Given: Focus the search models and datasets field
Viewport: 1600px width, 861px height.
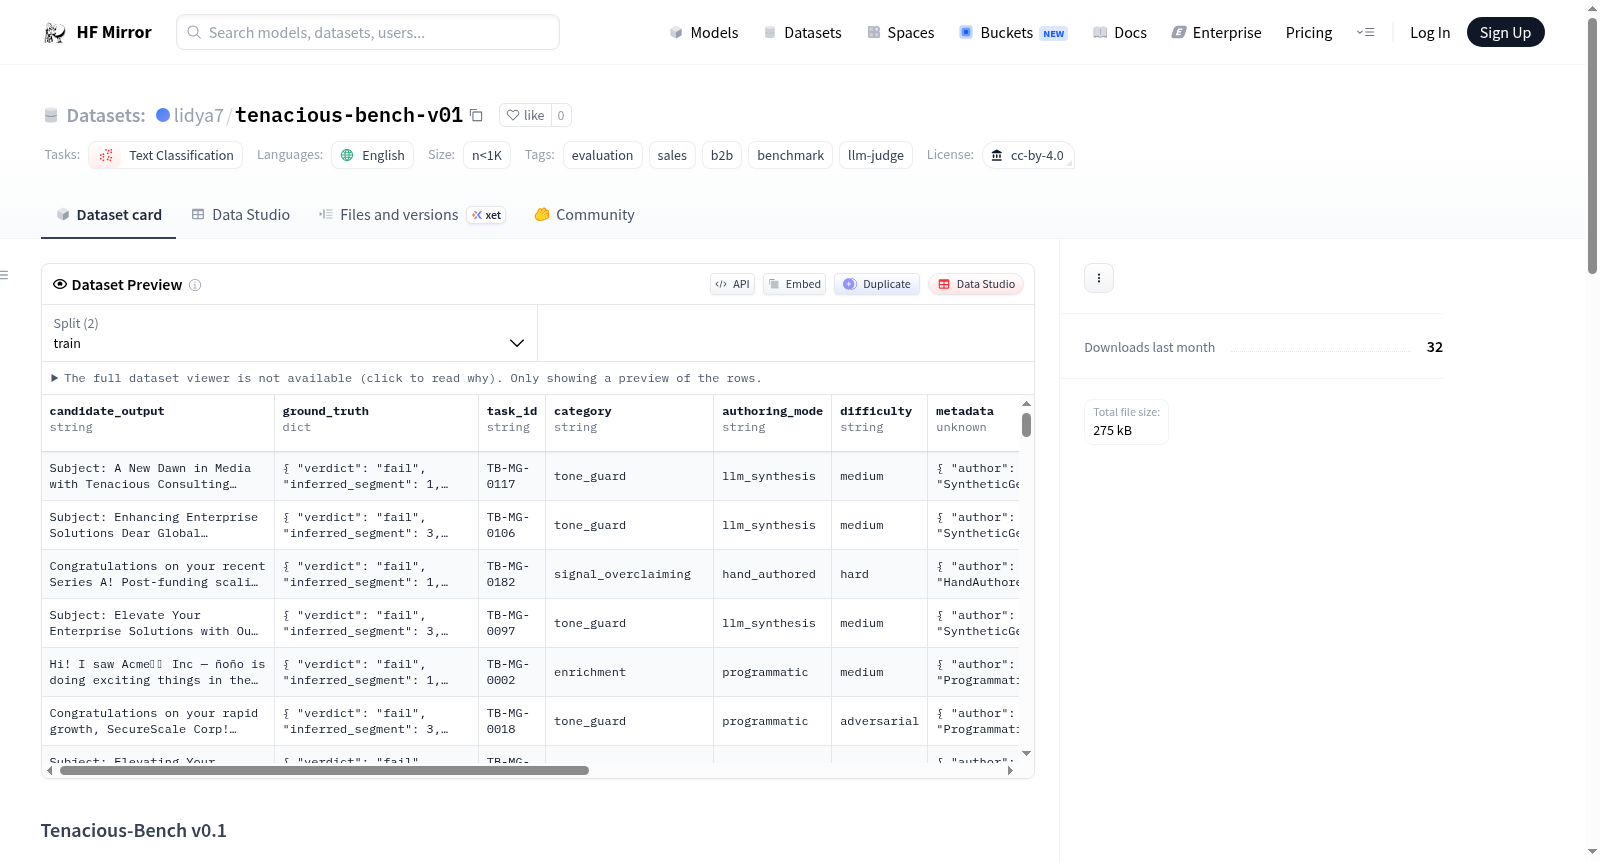Looking at the screenshot, I should (368, 32).
